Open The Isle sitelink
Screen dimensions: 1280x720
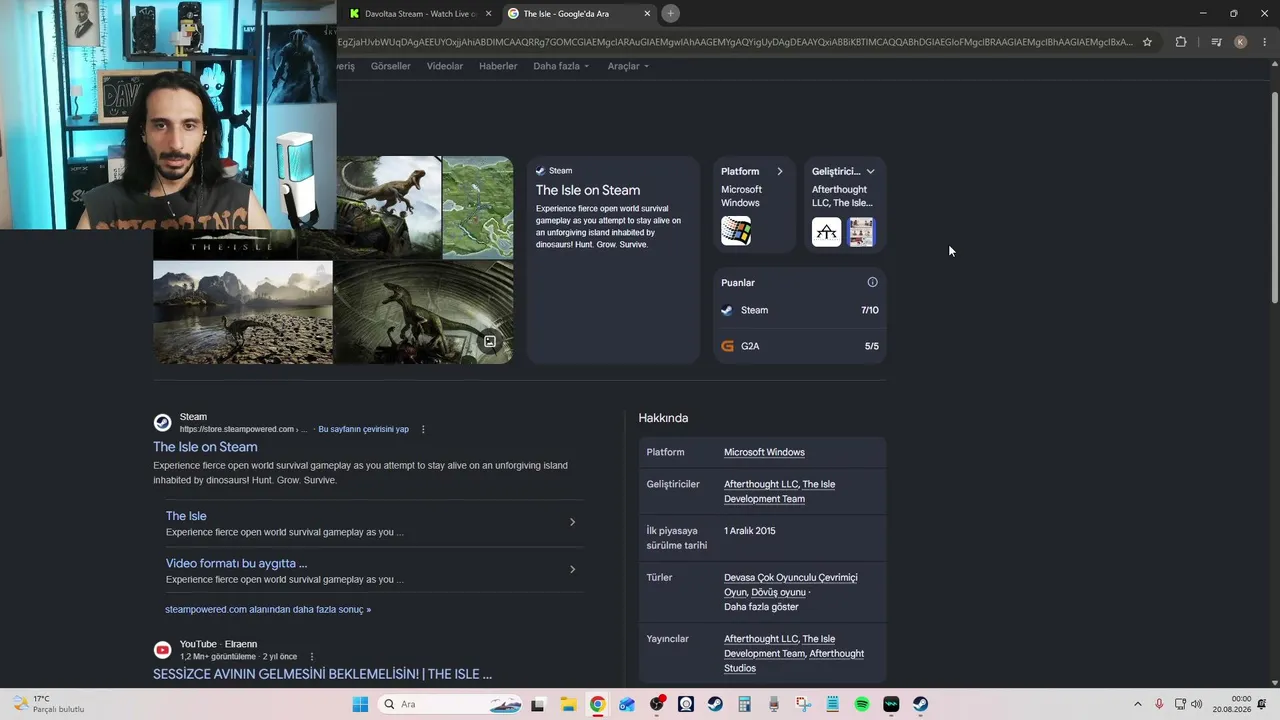click(186, 516)
